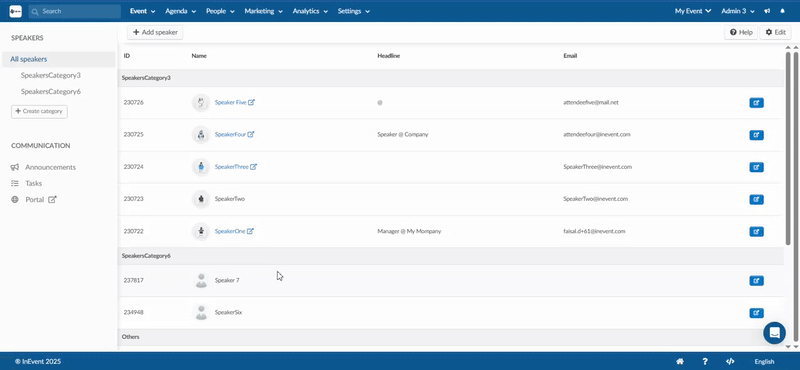
Task: Click the Add speaker button
Action: pyautogui.click(x=155, y=32)
